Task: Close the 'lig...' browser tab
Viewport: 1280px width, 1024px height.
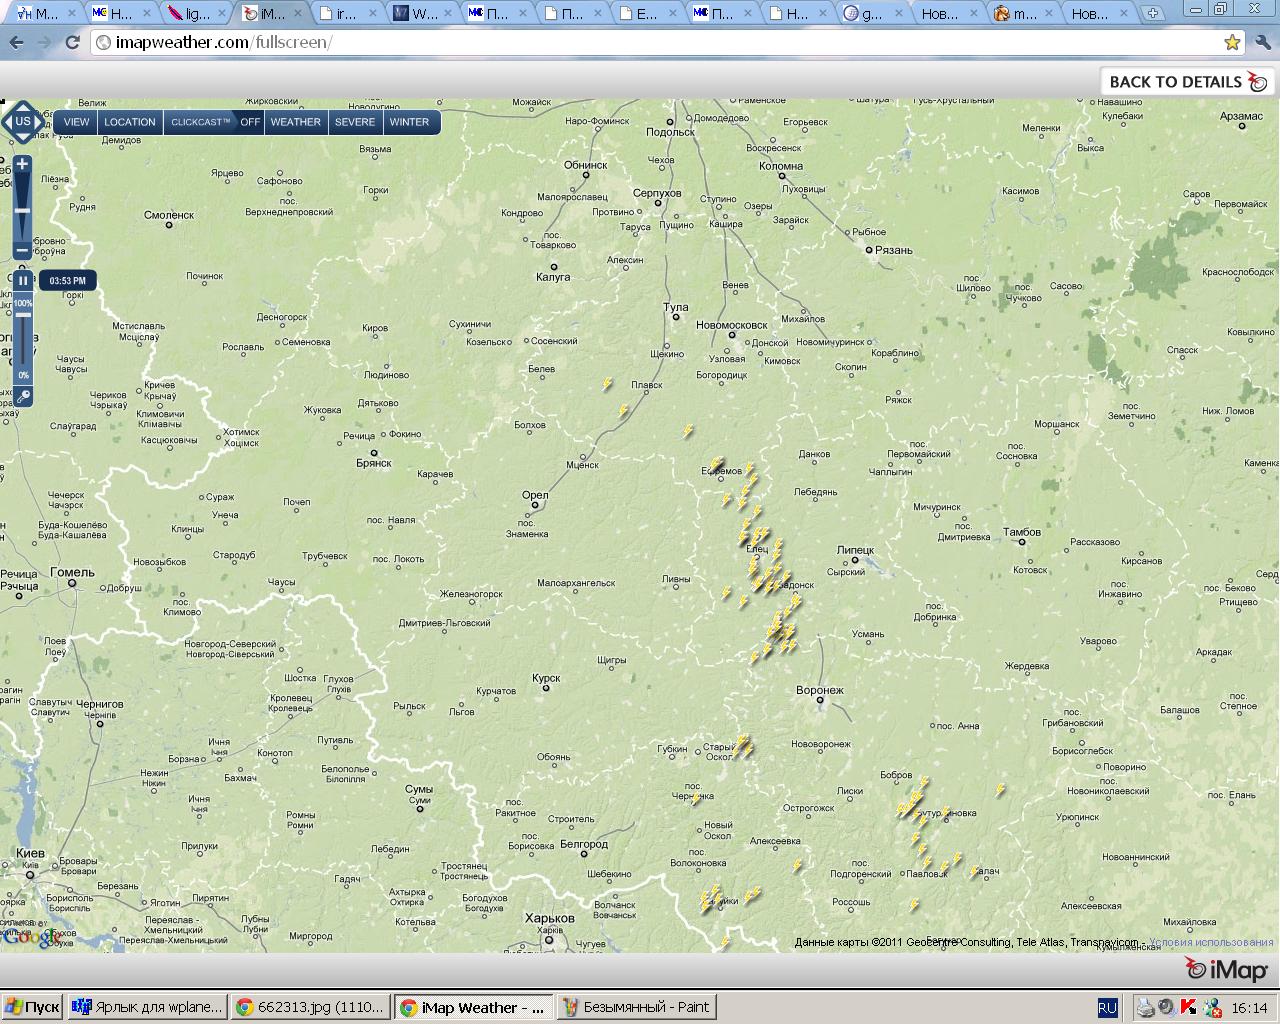Action: click(x=222, y=14)
